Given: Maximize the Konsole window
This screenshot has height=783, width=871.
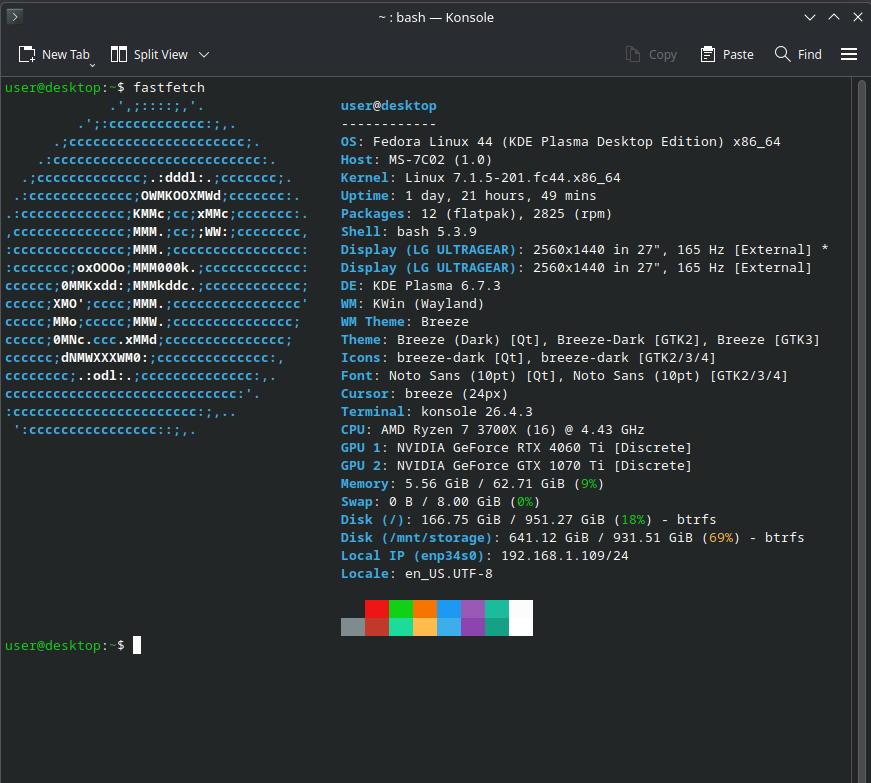Looking at the screenshot, I should (x=834, y=17).
